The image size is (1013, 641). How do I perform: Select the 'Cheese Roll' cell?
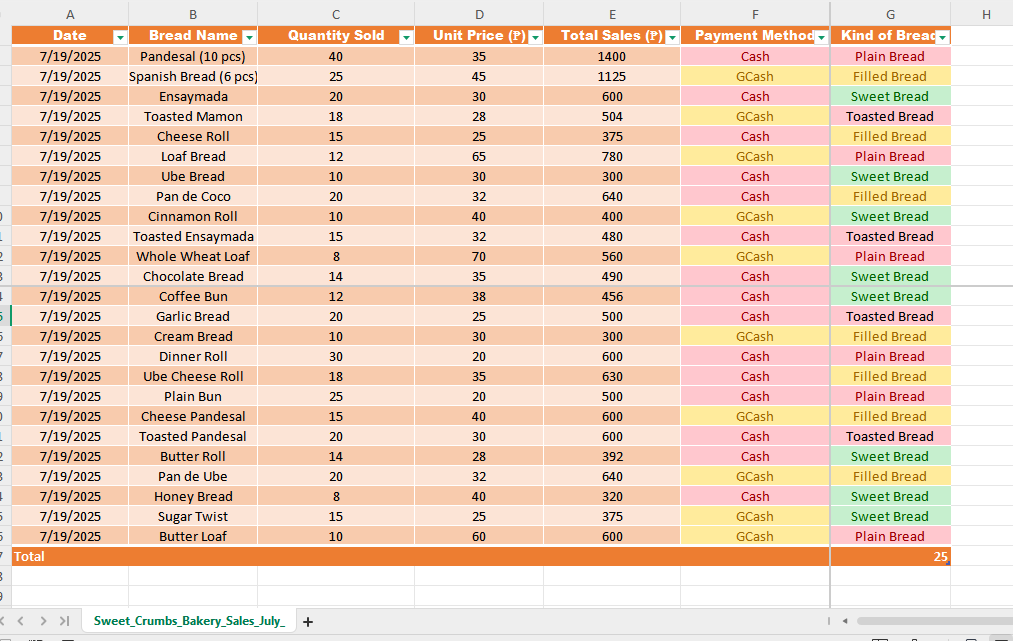[x=193, y=136]
